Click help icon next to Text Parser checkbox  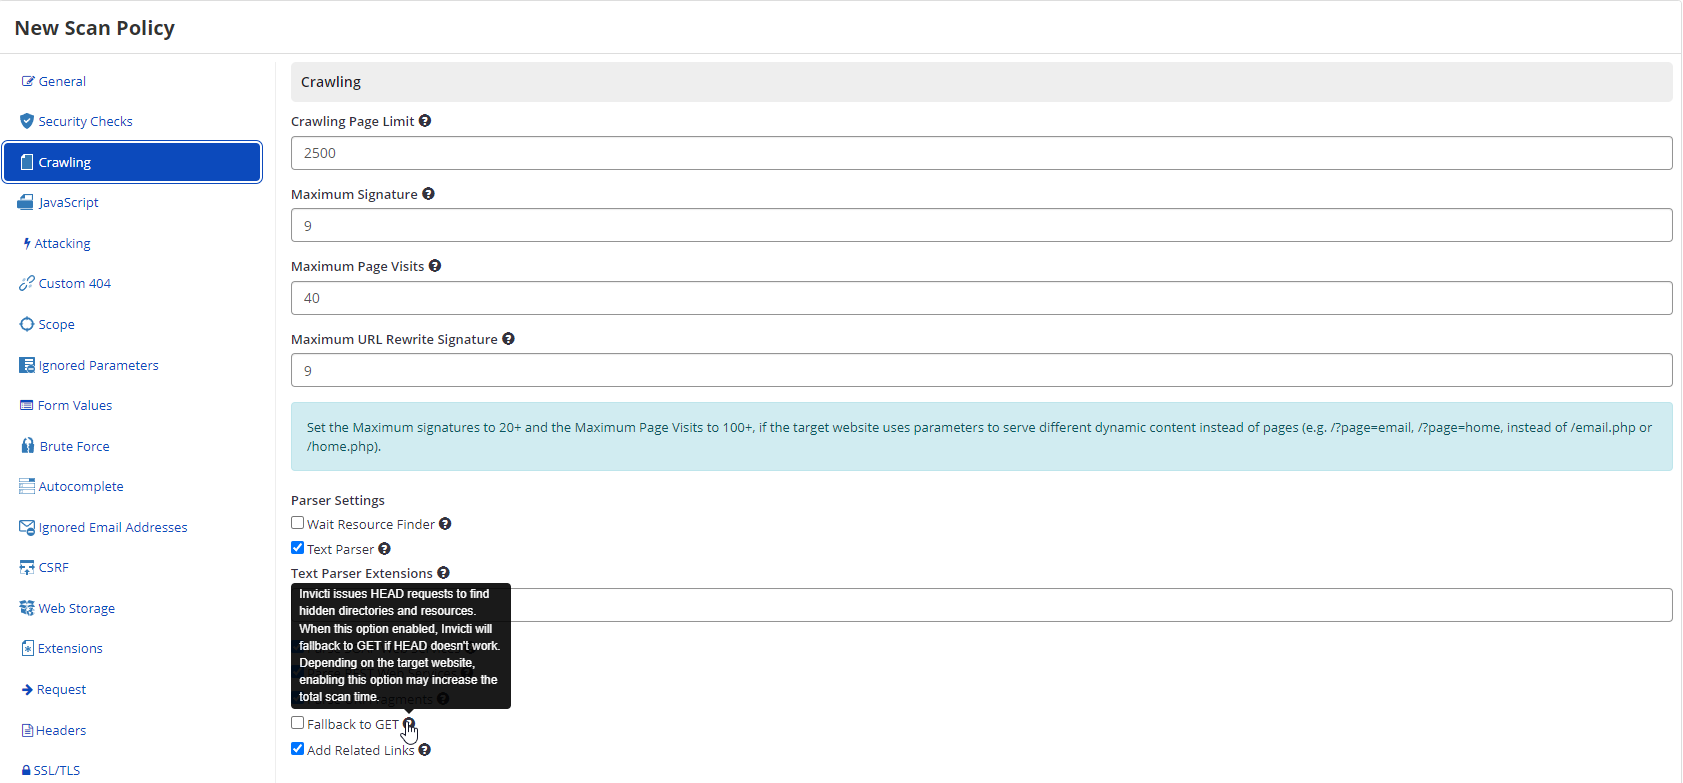click(x=384, y=549)
